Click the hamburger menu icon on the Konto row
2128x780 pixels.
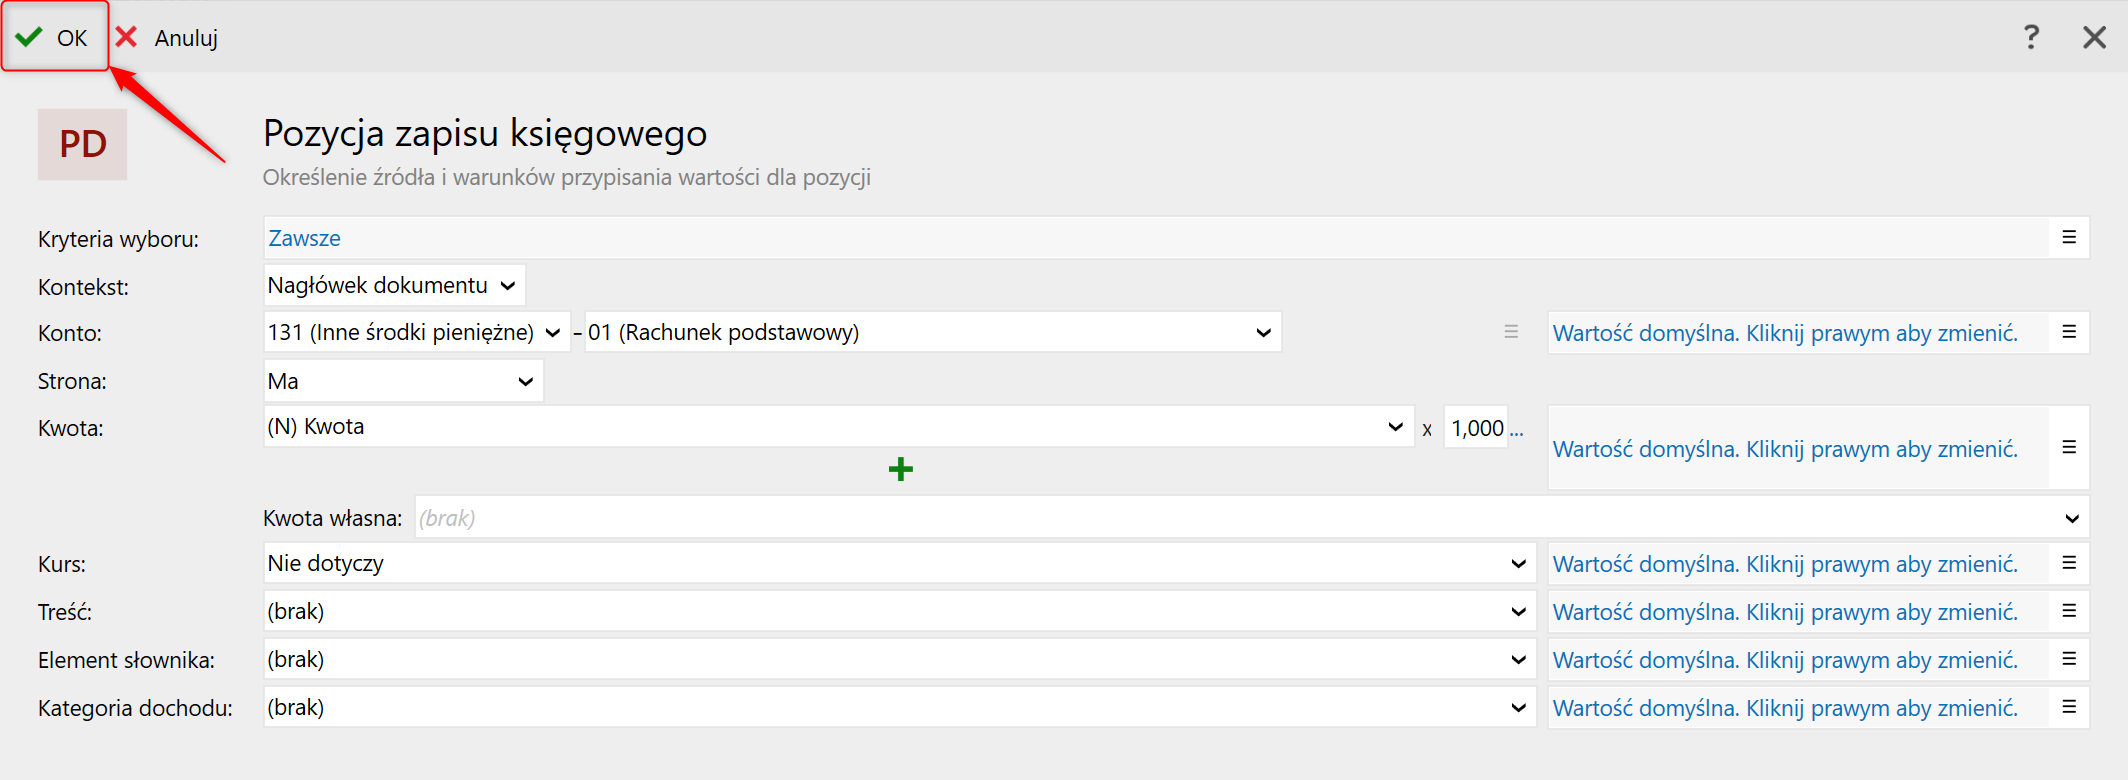[2068, 332]
